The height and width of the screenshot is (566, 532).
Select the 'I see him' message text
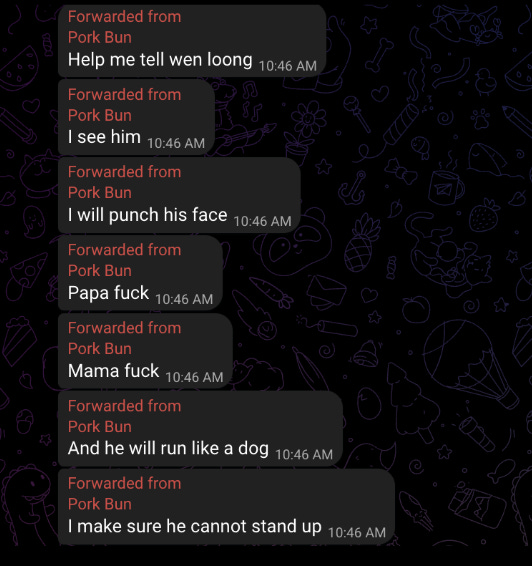tap(104, 137)
